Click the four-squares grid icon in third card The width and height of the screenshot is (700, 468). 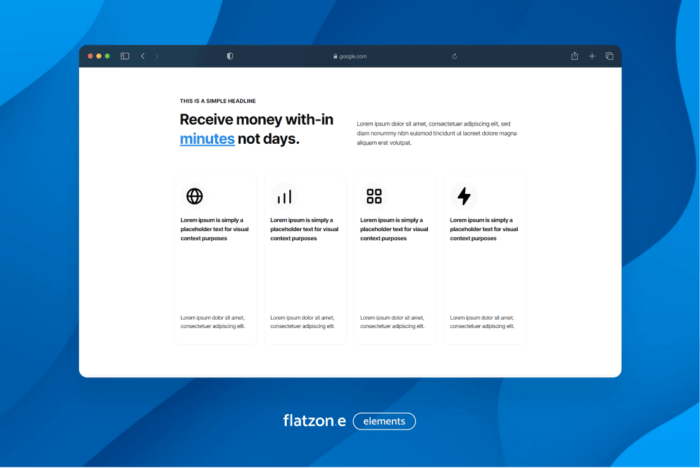coord(374,196)
